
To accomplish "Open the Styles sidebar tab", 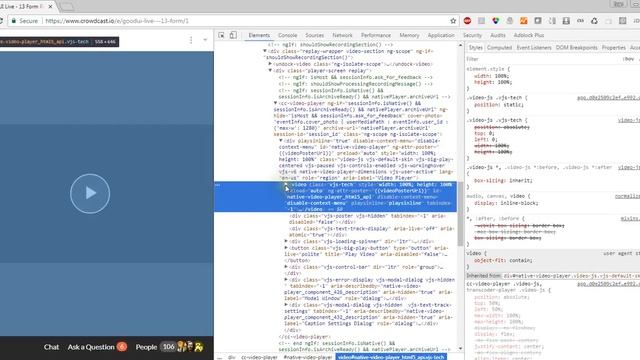I will [x=476, y=48].
